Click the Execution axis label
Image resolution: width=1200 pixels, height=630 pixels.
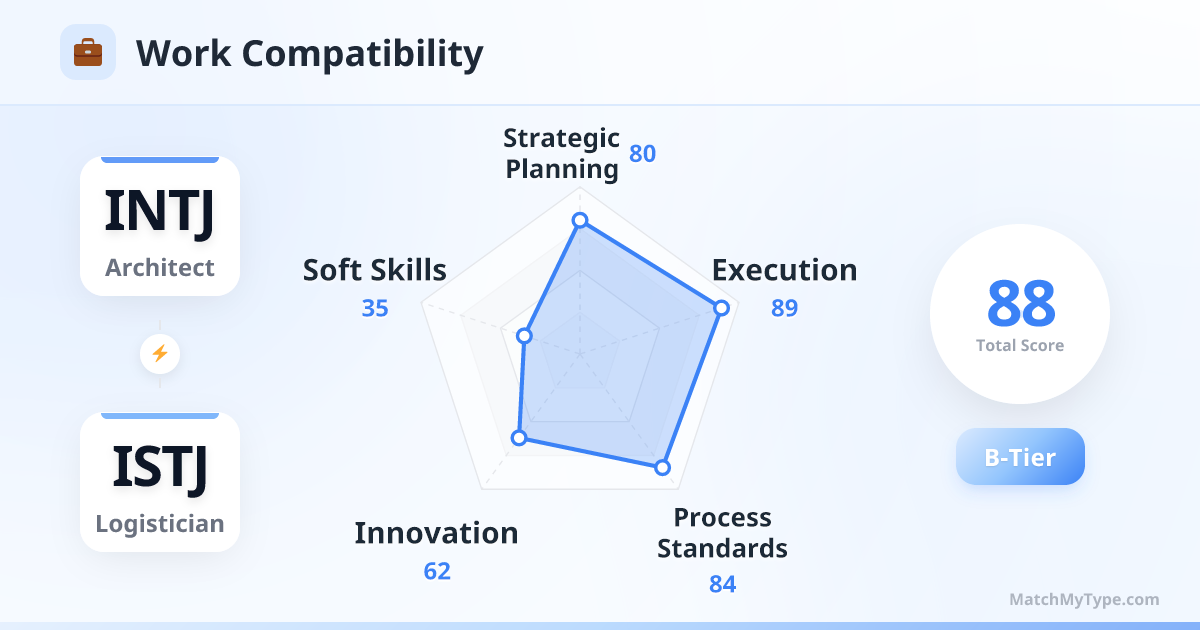click(x=784, y=270)
